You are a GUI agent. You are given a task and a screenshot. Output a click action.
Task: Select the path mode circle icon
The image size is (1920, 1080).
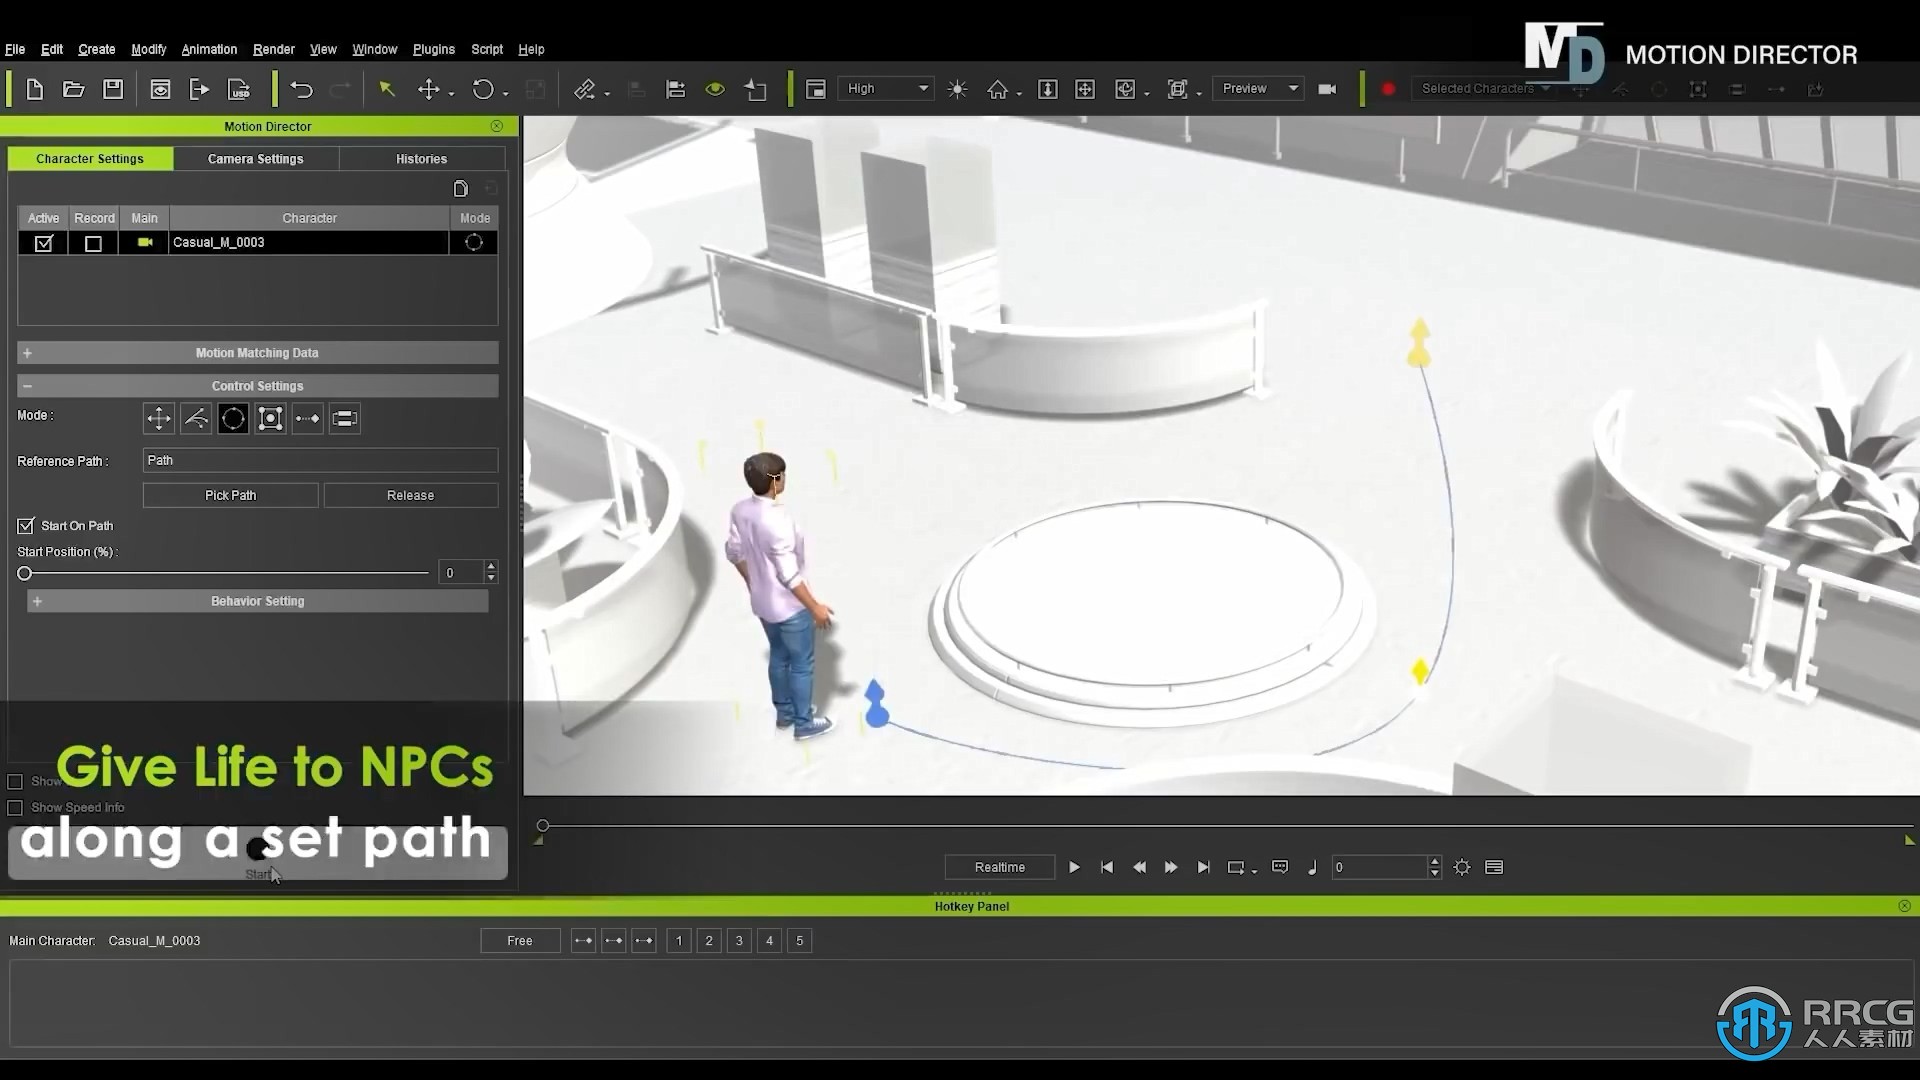coord(233,418)
